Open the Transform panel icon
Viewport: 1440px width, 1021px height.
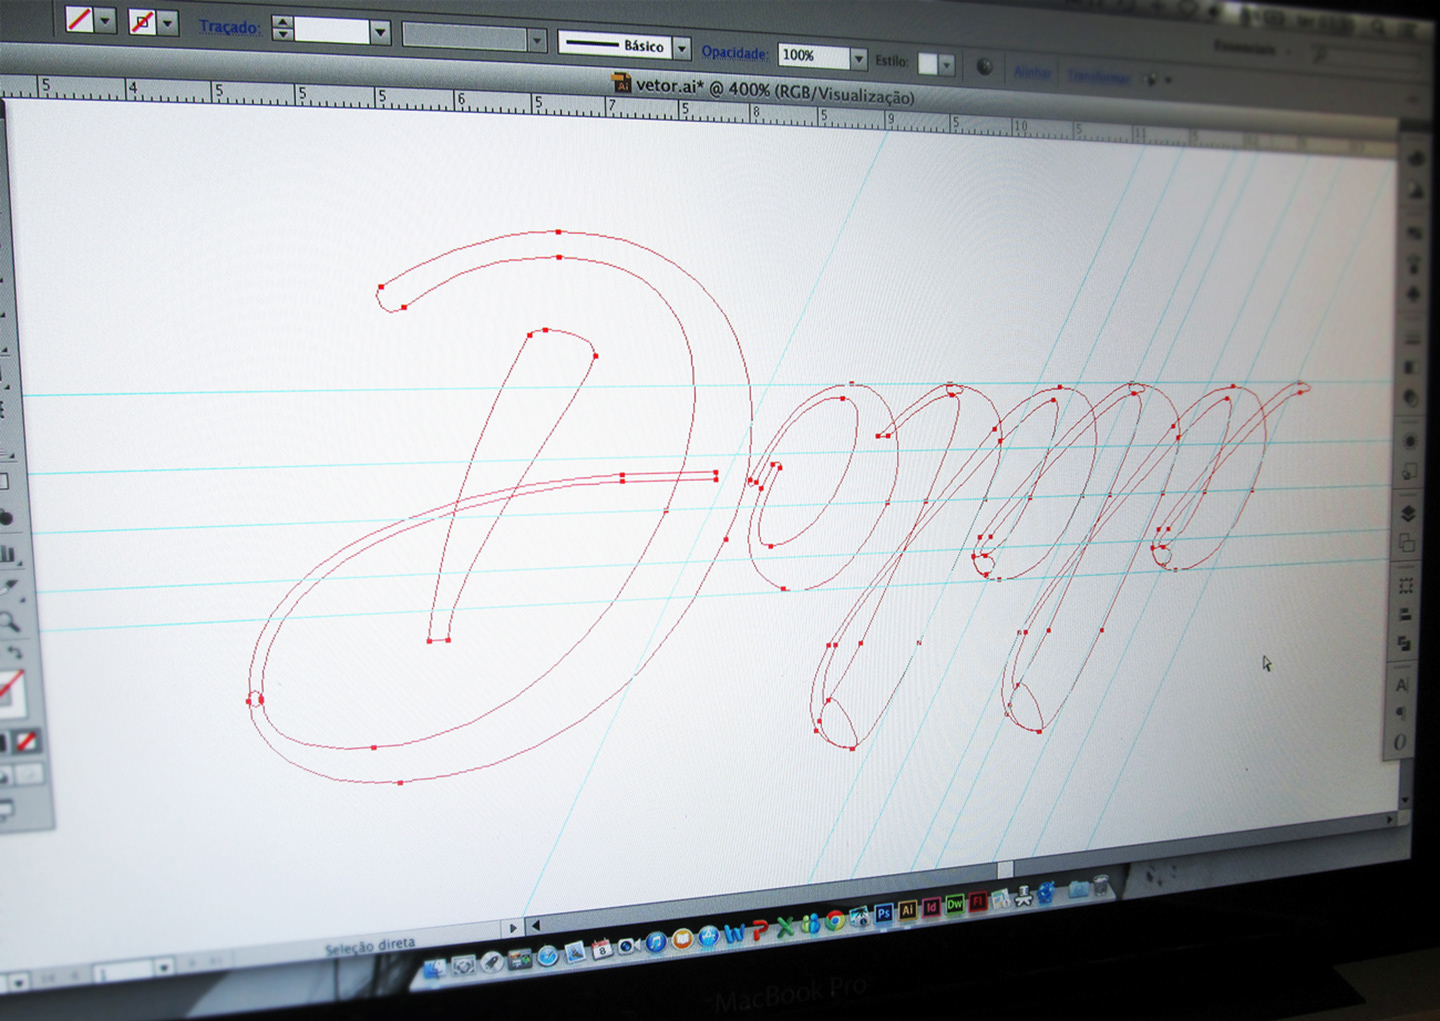1406,585
